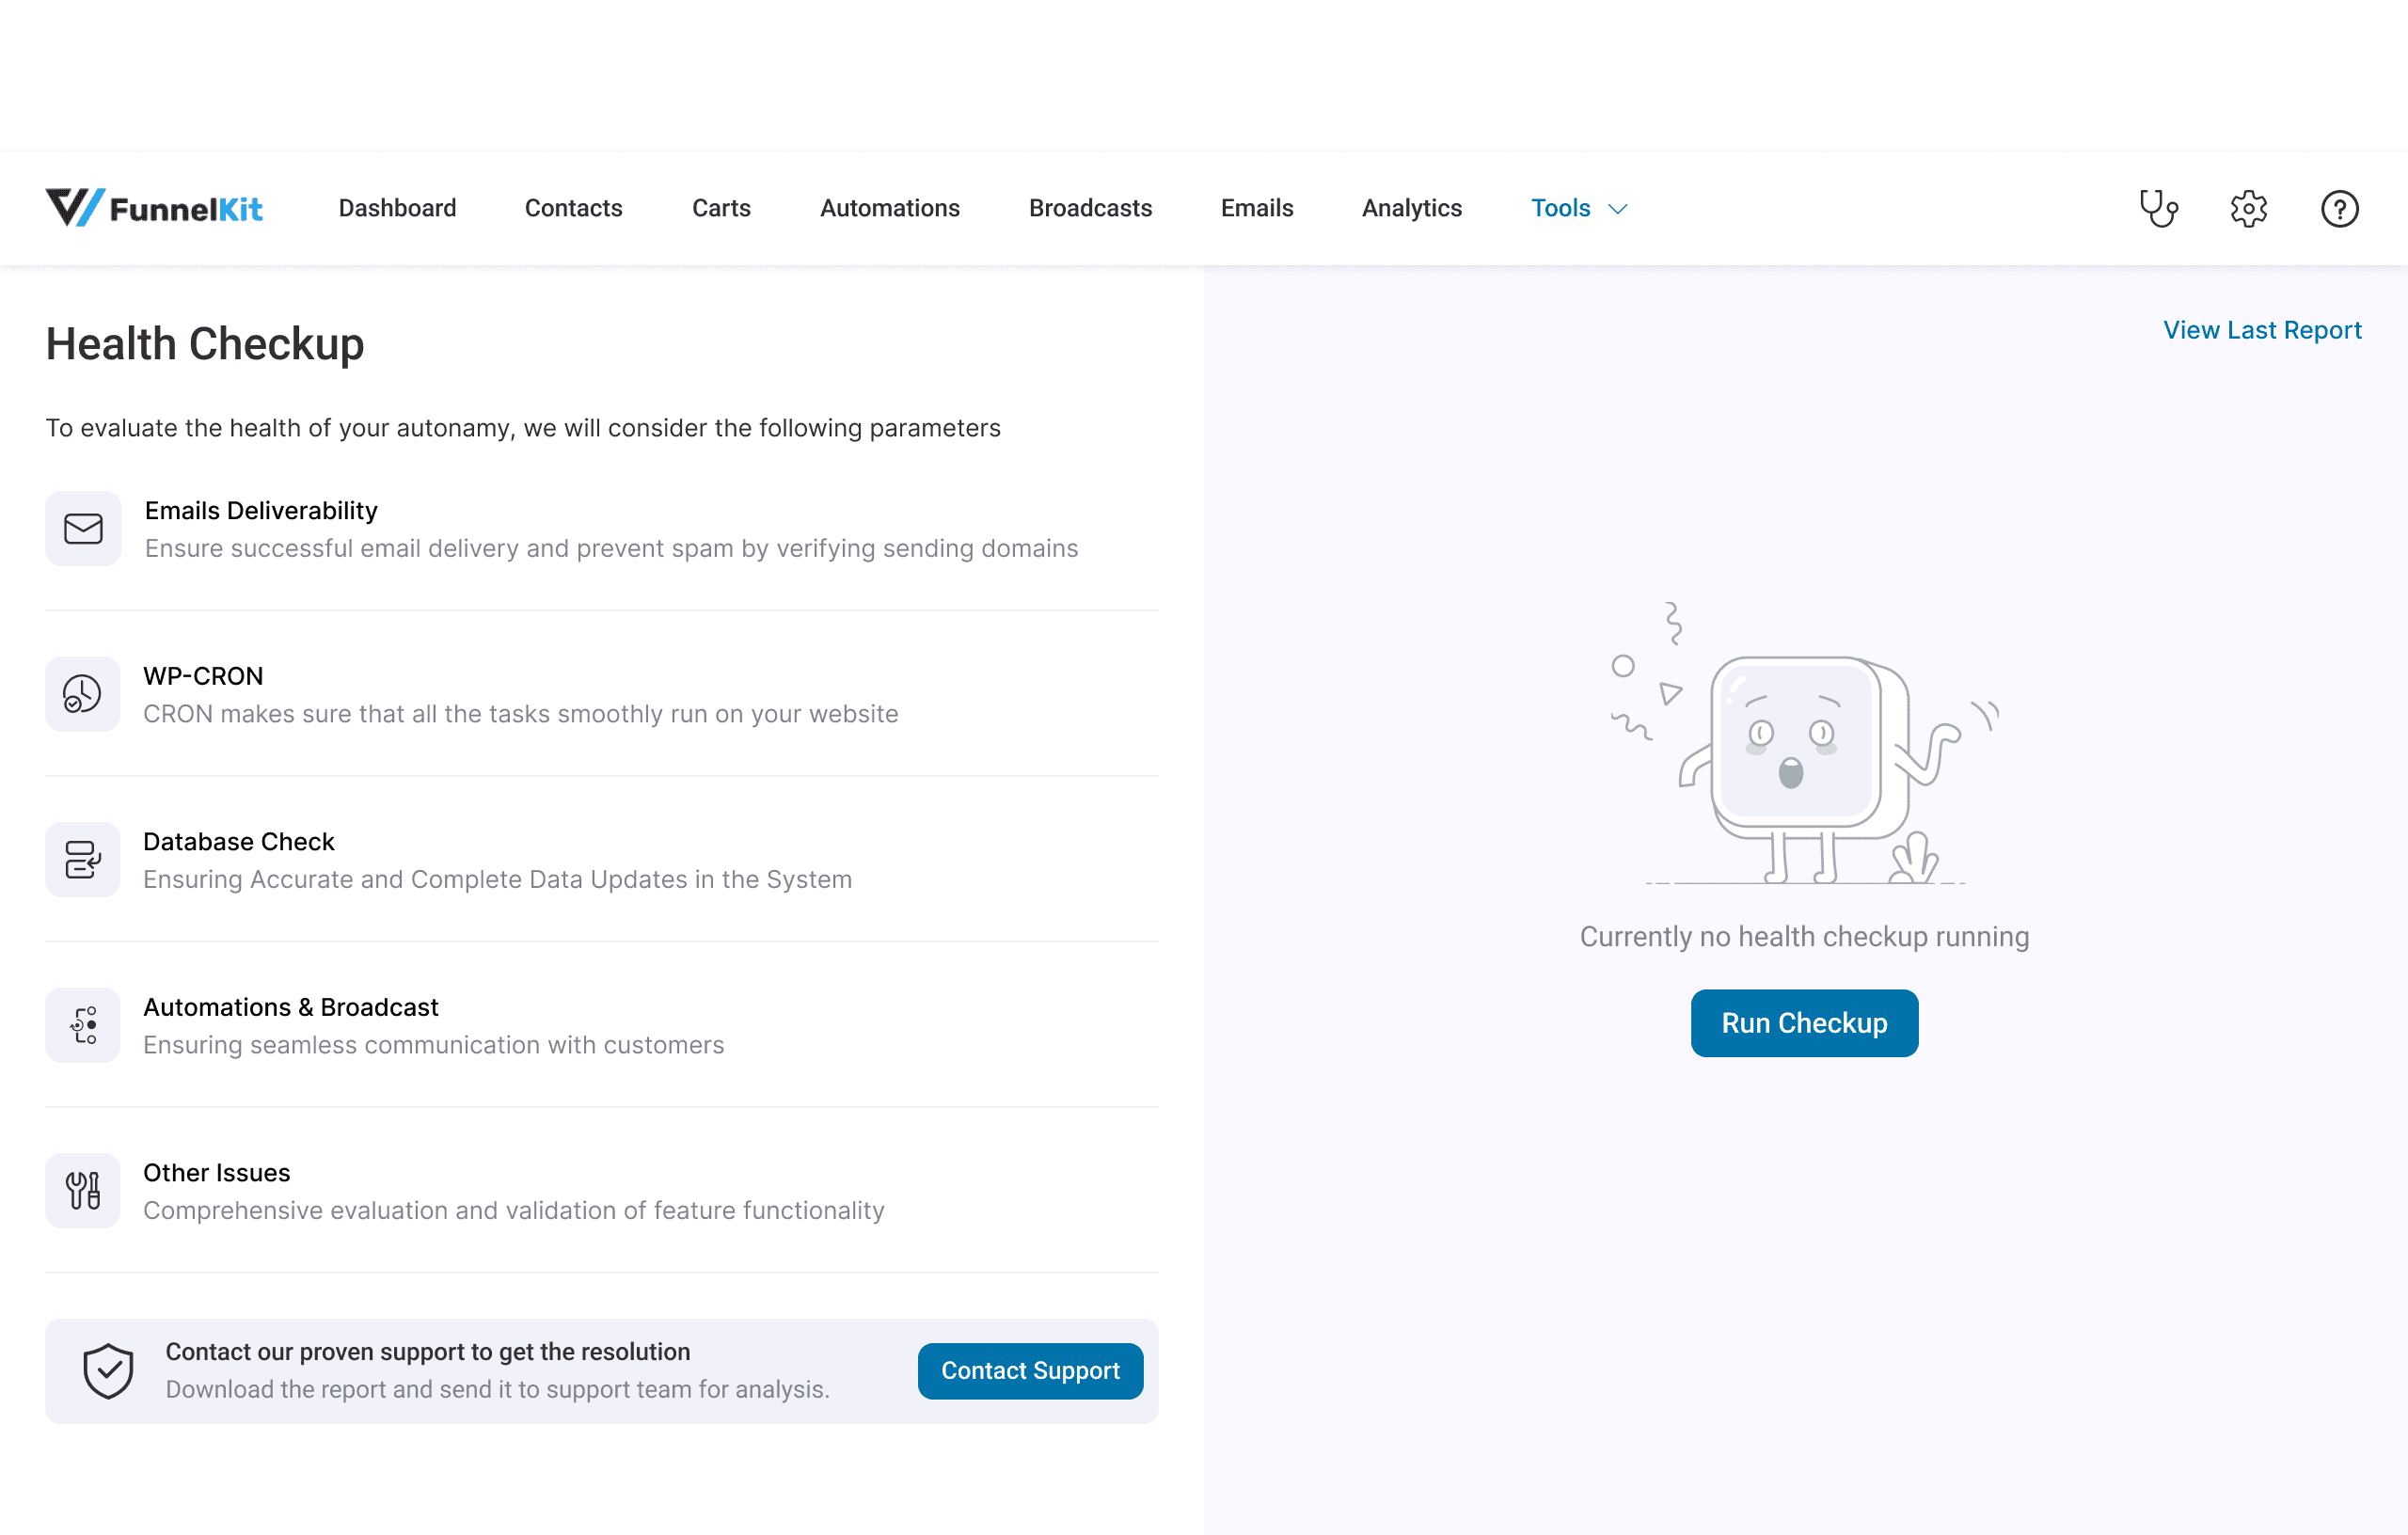Click the Database Check icon
The width and height of the screenshot is (2408, 1535).
[x=83, y=859]
